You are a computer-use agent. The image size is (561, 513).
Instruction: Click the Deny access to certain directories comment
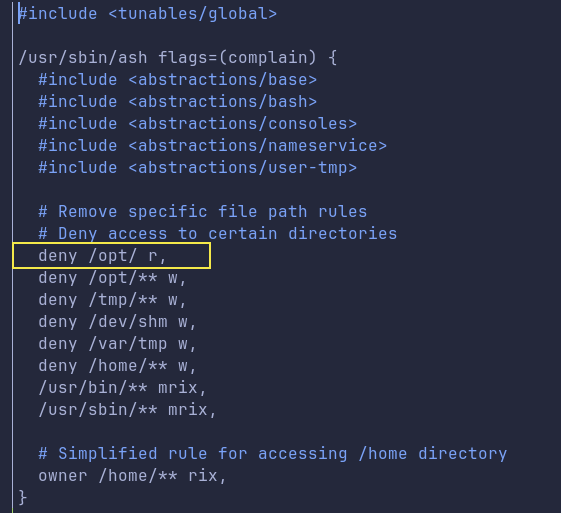coord(218,234)
